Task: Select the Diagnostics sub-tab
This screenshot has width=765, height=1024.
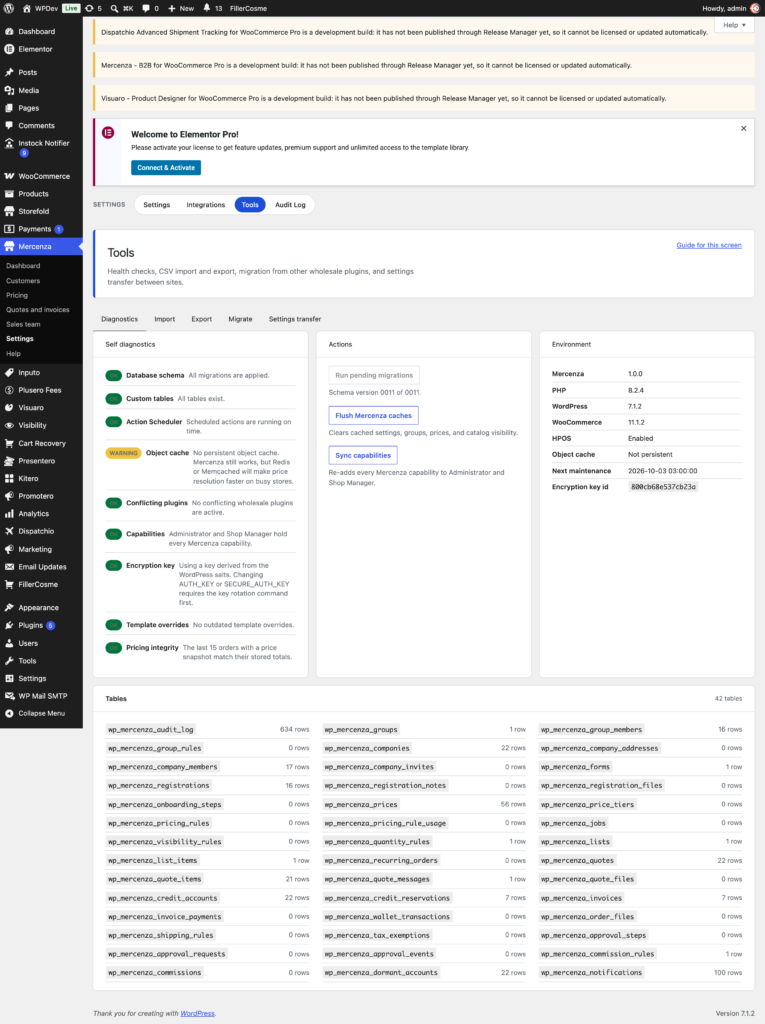Action: [x=120, y=319]
